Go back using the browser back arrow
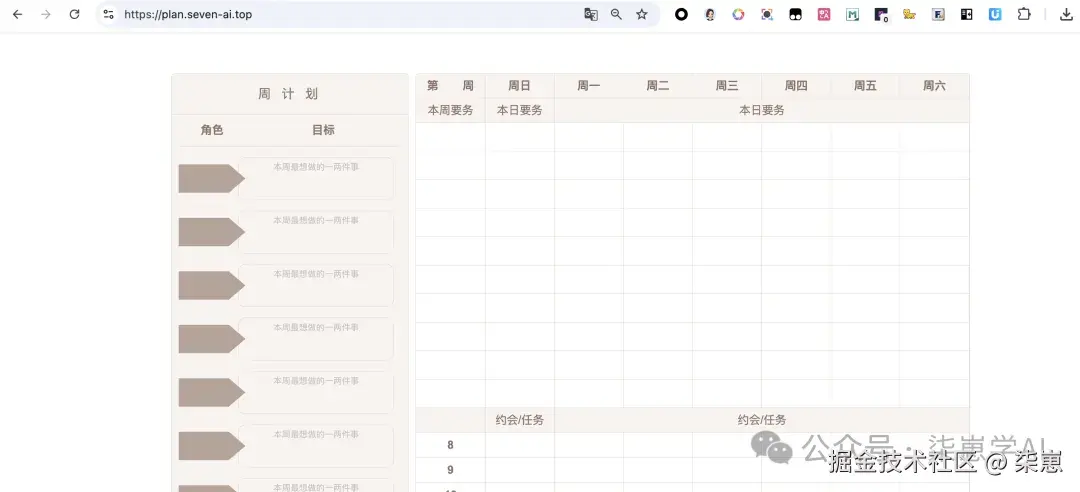 click(18, 14)
